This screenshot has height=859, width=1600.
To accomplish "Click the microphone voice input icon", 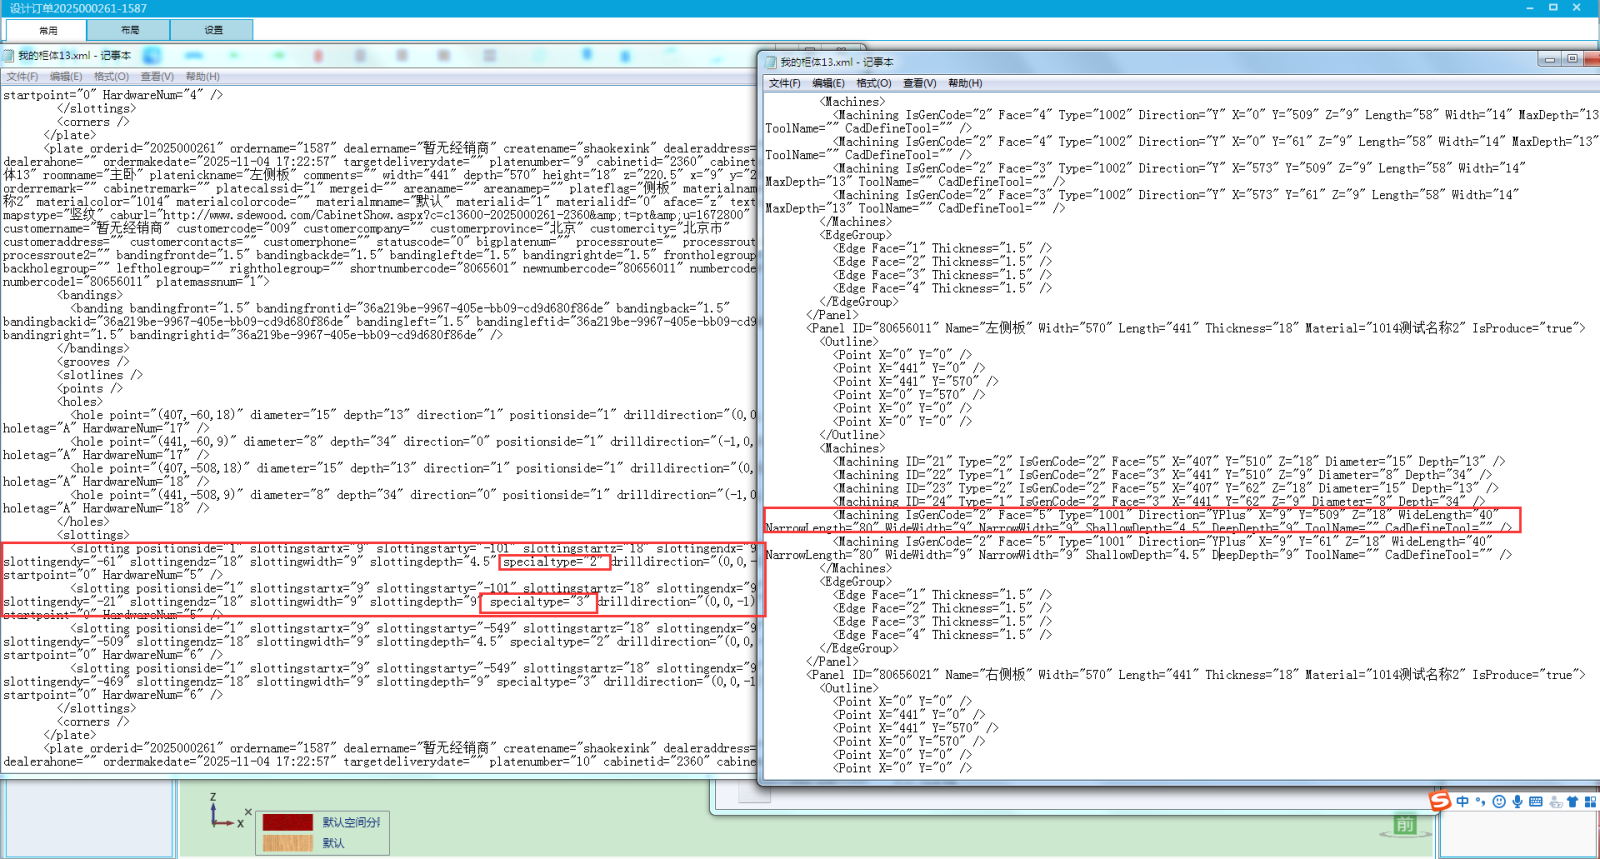I will pyautogui.click(x=1517, y=802).
